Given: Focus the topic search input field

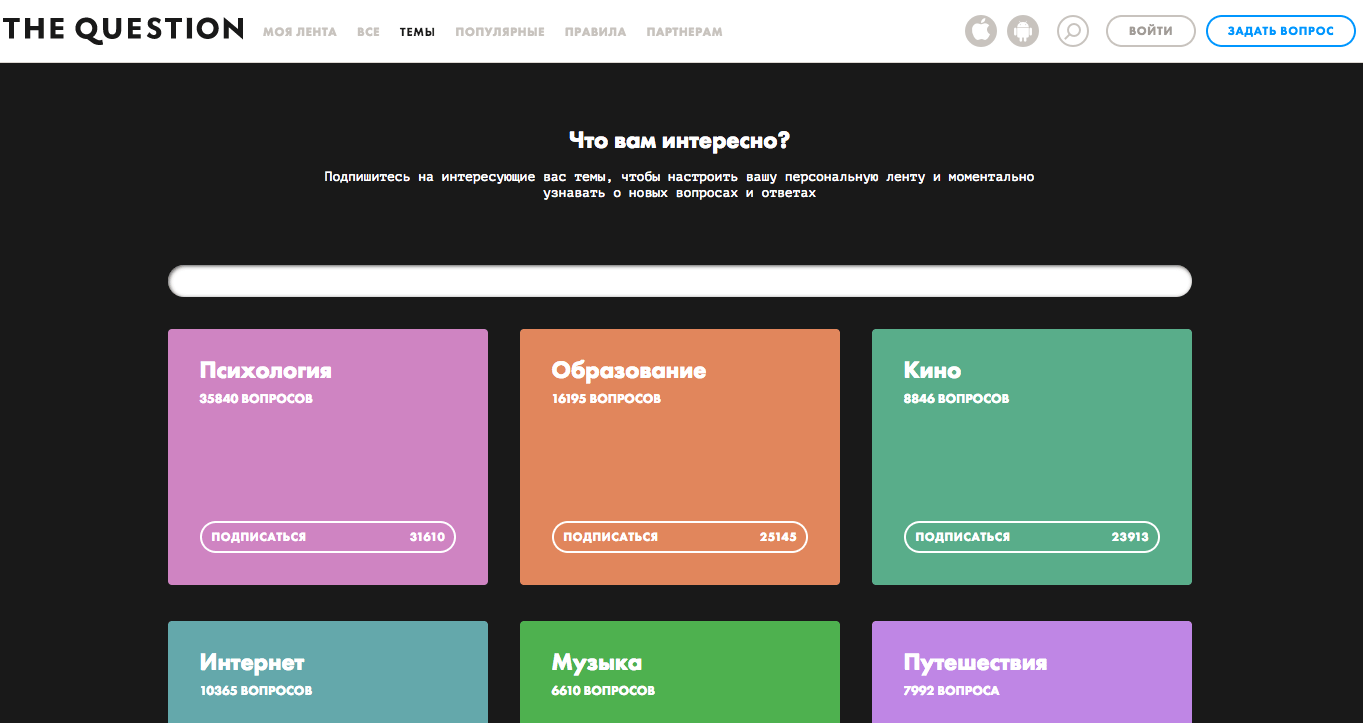Looking at the screenshot, I should pos(680,281).
